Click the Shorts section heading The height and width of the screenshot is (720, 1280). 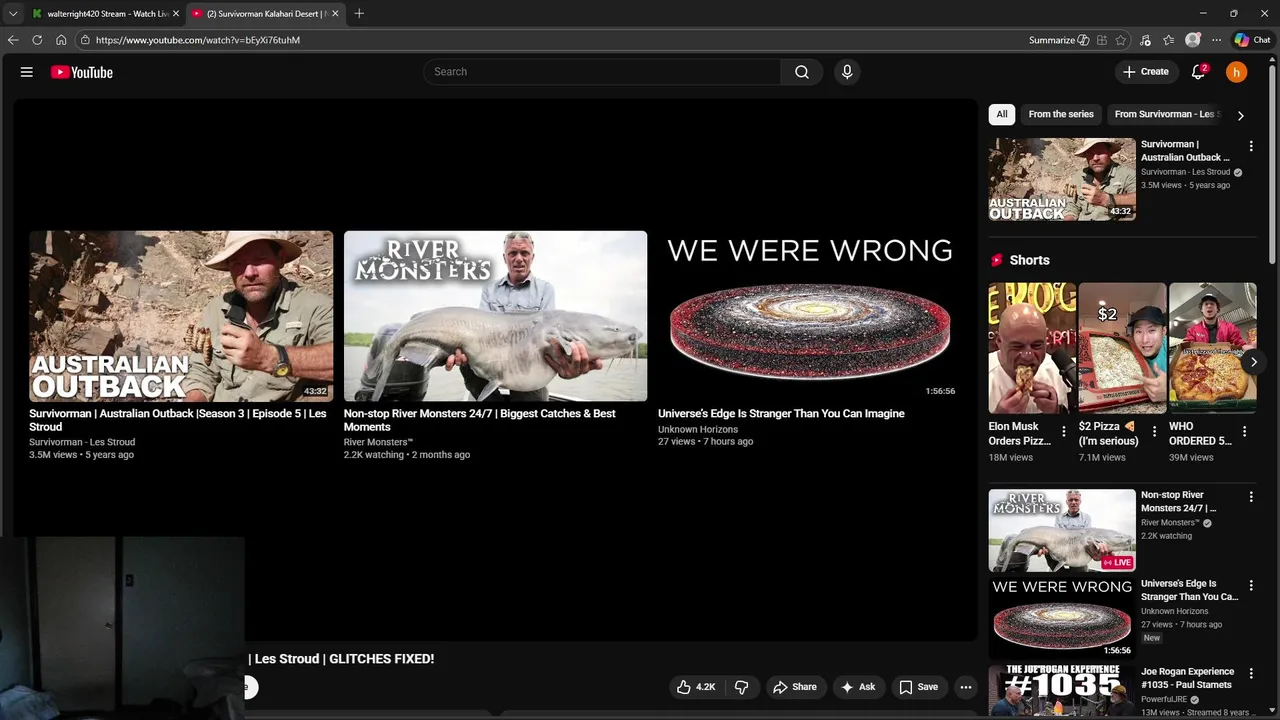1029,260
